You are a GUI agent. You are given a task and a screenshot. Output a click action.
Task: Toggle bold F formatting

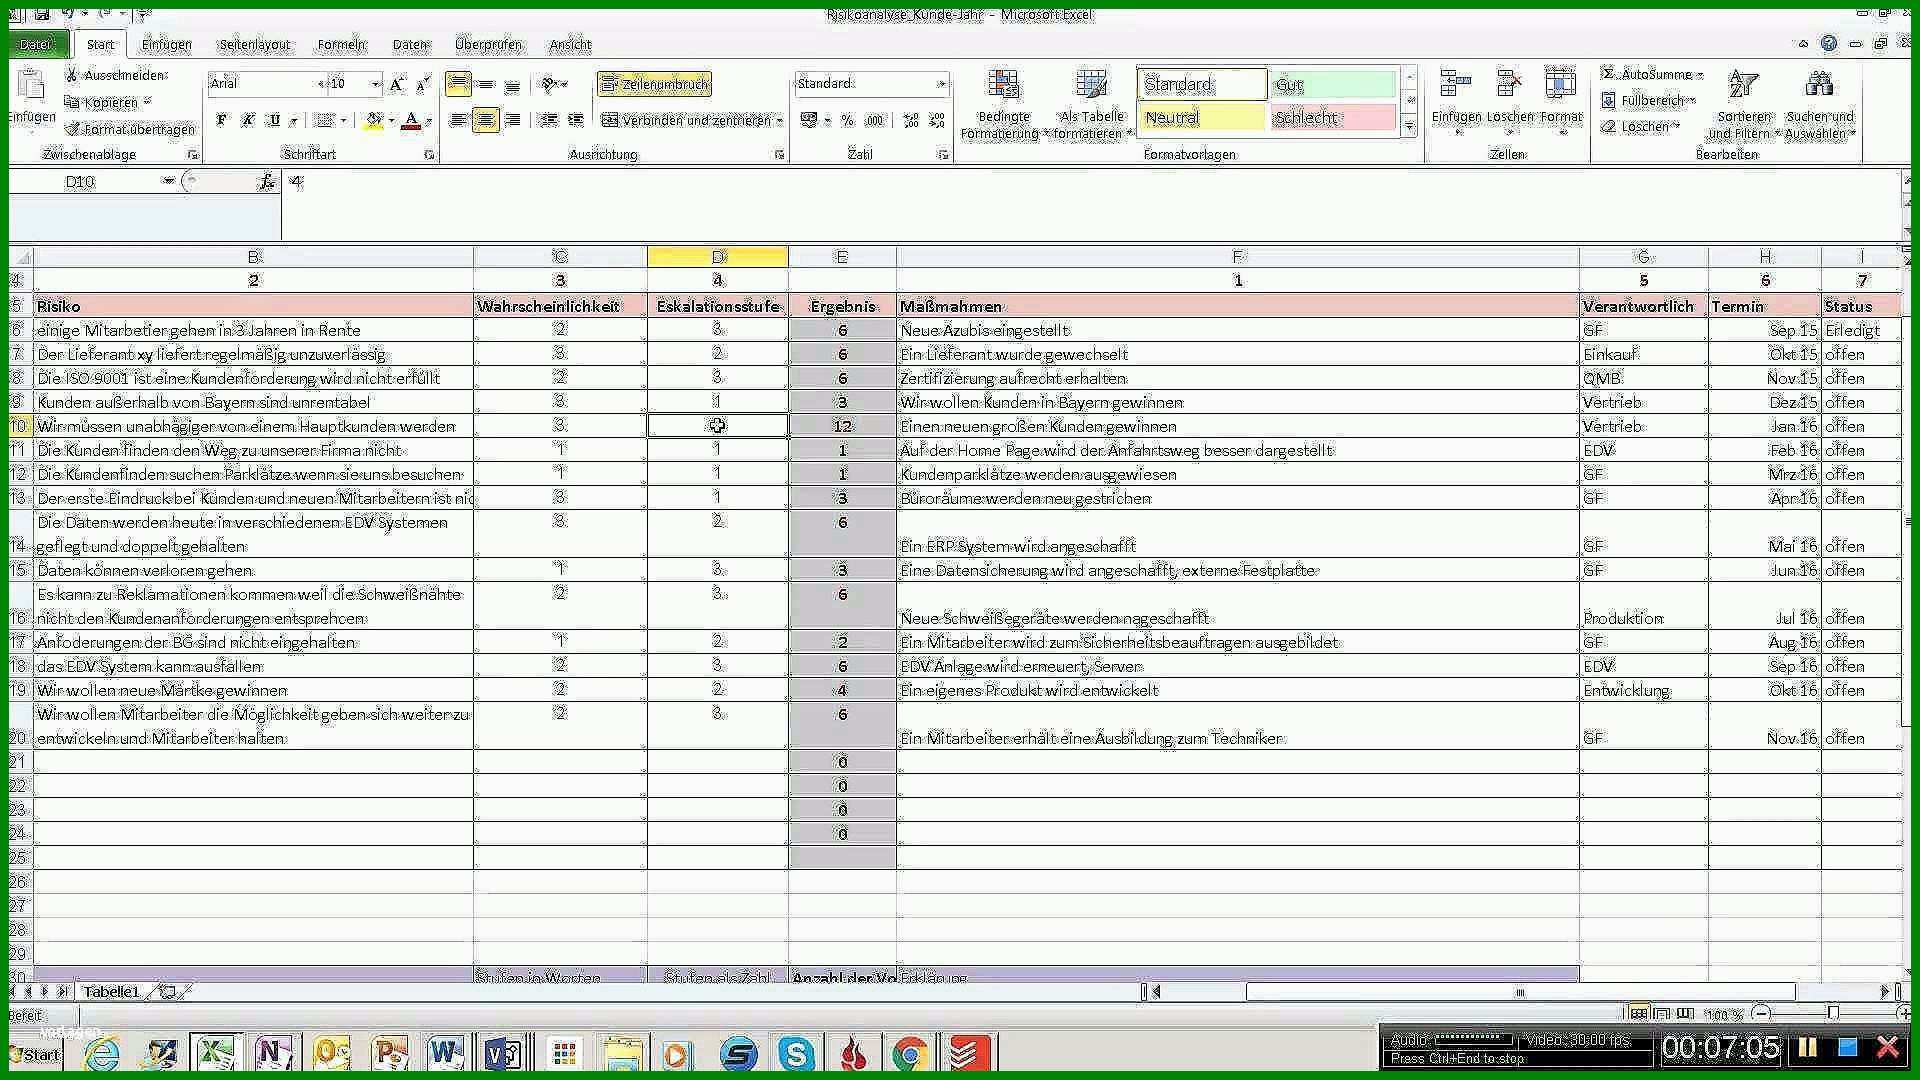click(x=221, y=120)
